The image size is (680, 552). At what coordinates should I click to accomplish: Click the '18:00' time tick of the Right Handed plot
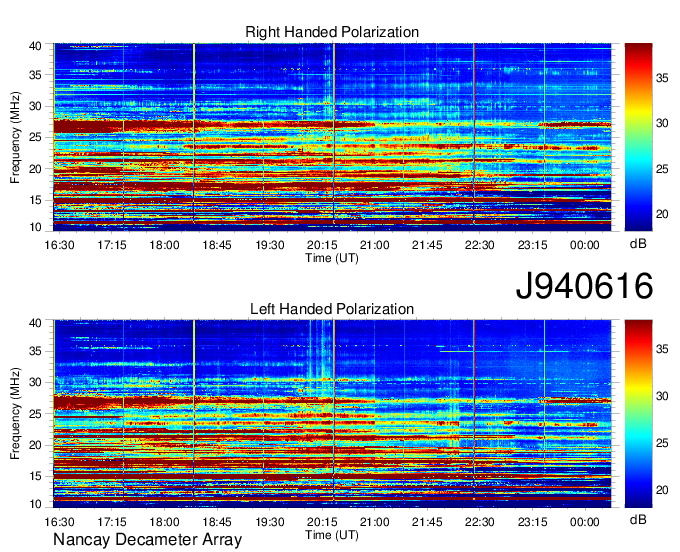coord(164,245)
